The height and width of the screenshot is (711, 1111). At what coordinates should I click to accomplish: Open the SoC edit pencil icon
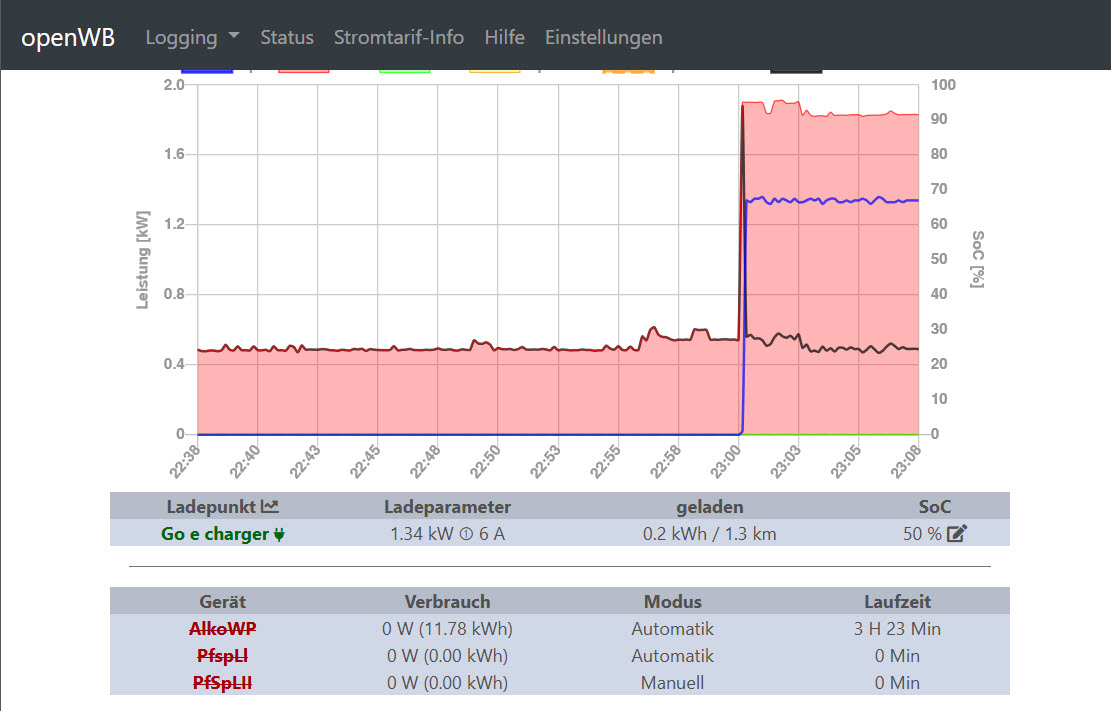coord(957,534)
